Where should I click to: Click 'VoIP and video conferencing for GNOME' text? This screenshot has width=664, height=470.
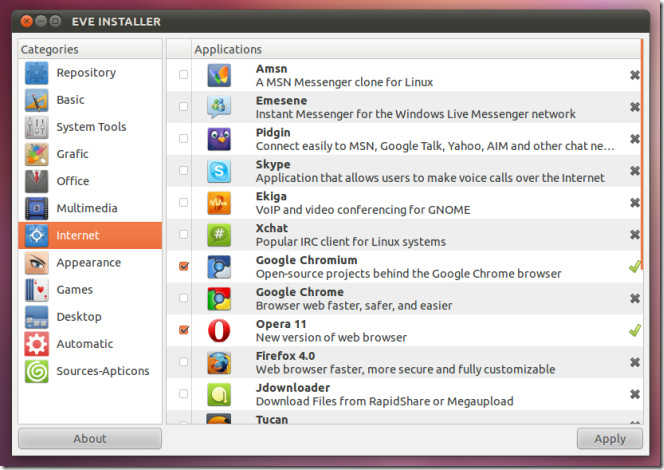pos(363,210)
